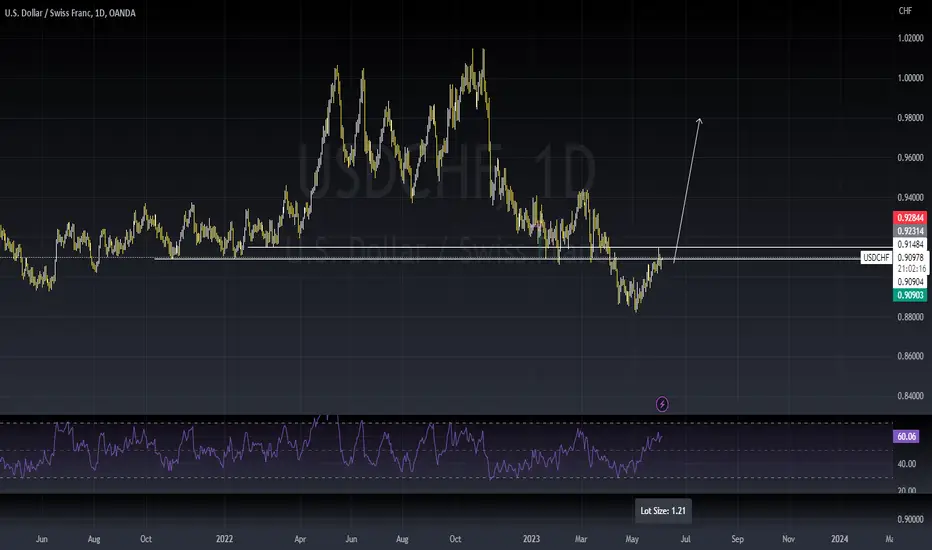Click the 0.98000 price axis label
This screenshot has height=550, width=932.
tap(910, 118)
